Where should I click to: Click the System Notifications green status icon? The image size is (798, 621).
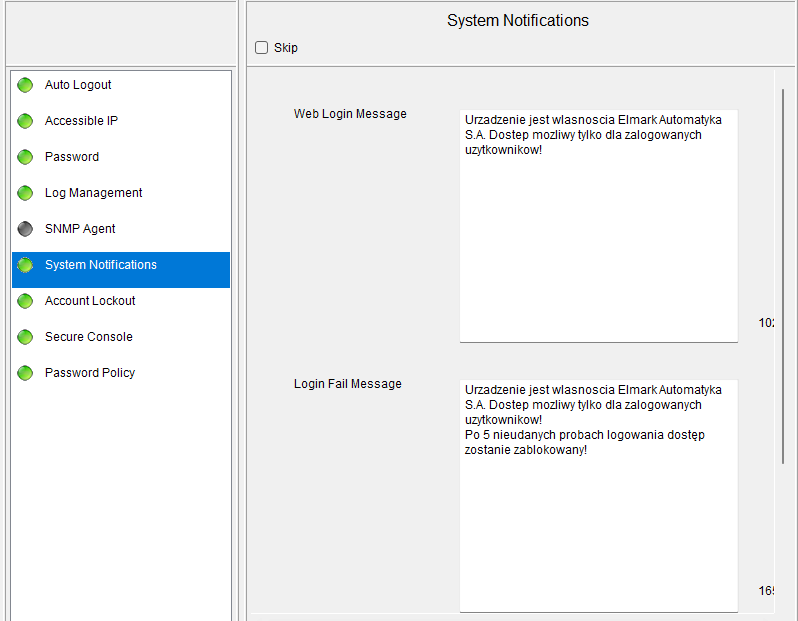click(x=25, y=265)
